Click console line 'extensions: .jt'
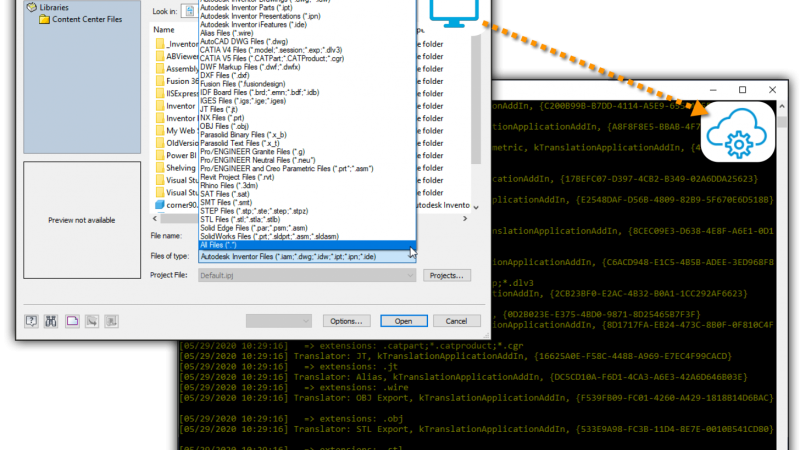Viewport: 800px width, 450px height. tap(351, 366)
